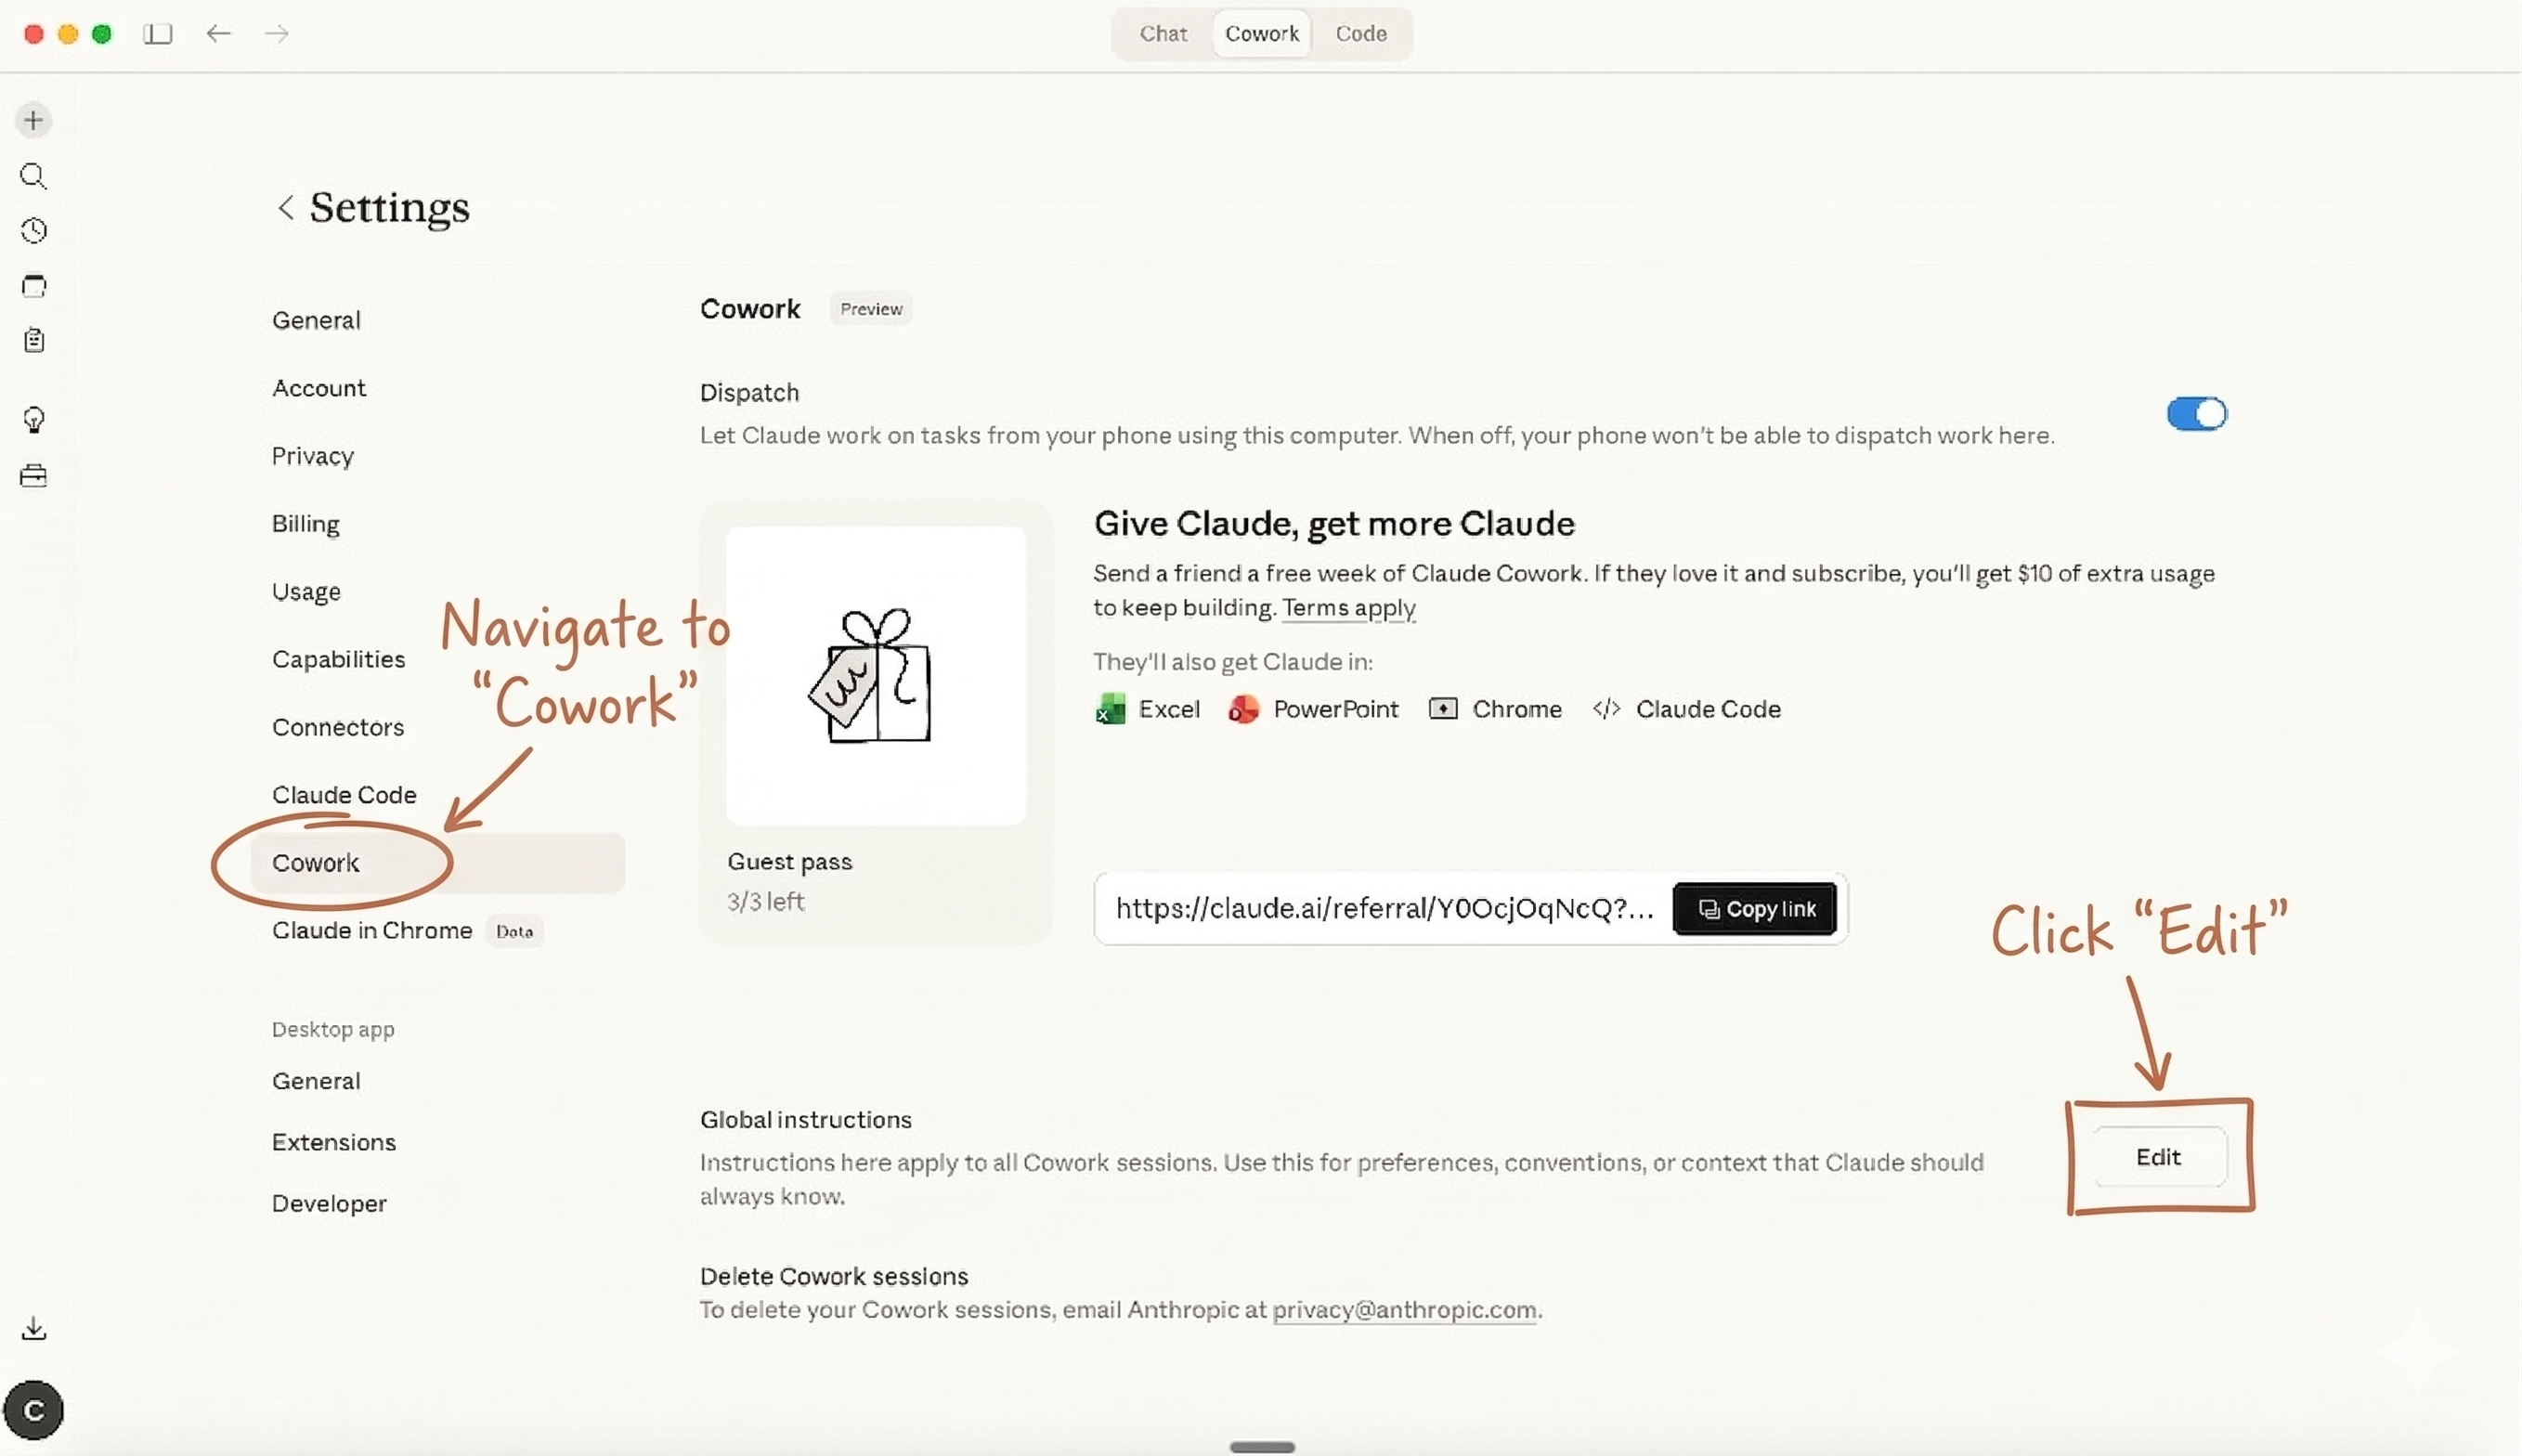
Task: Open the briefcase Cowork icon in sidebar
Action: tap(33, 475)
